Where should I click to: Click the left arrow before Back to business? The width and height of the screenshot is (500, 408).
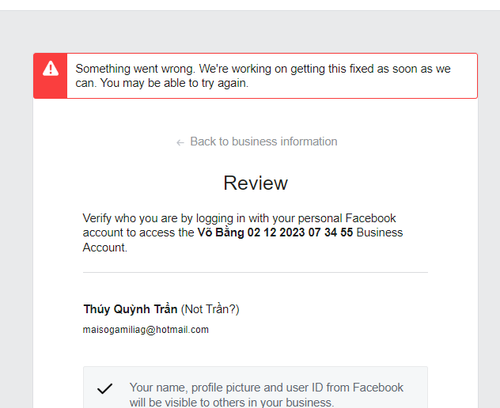pos(180,143)
